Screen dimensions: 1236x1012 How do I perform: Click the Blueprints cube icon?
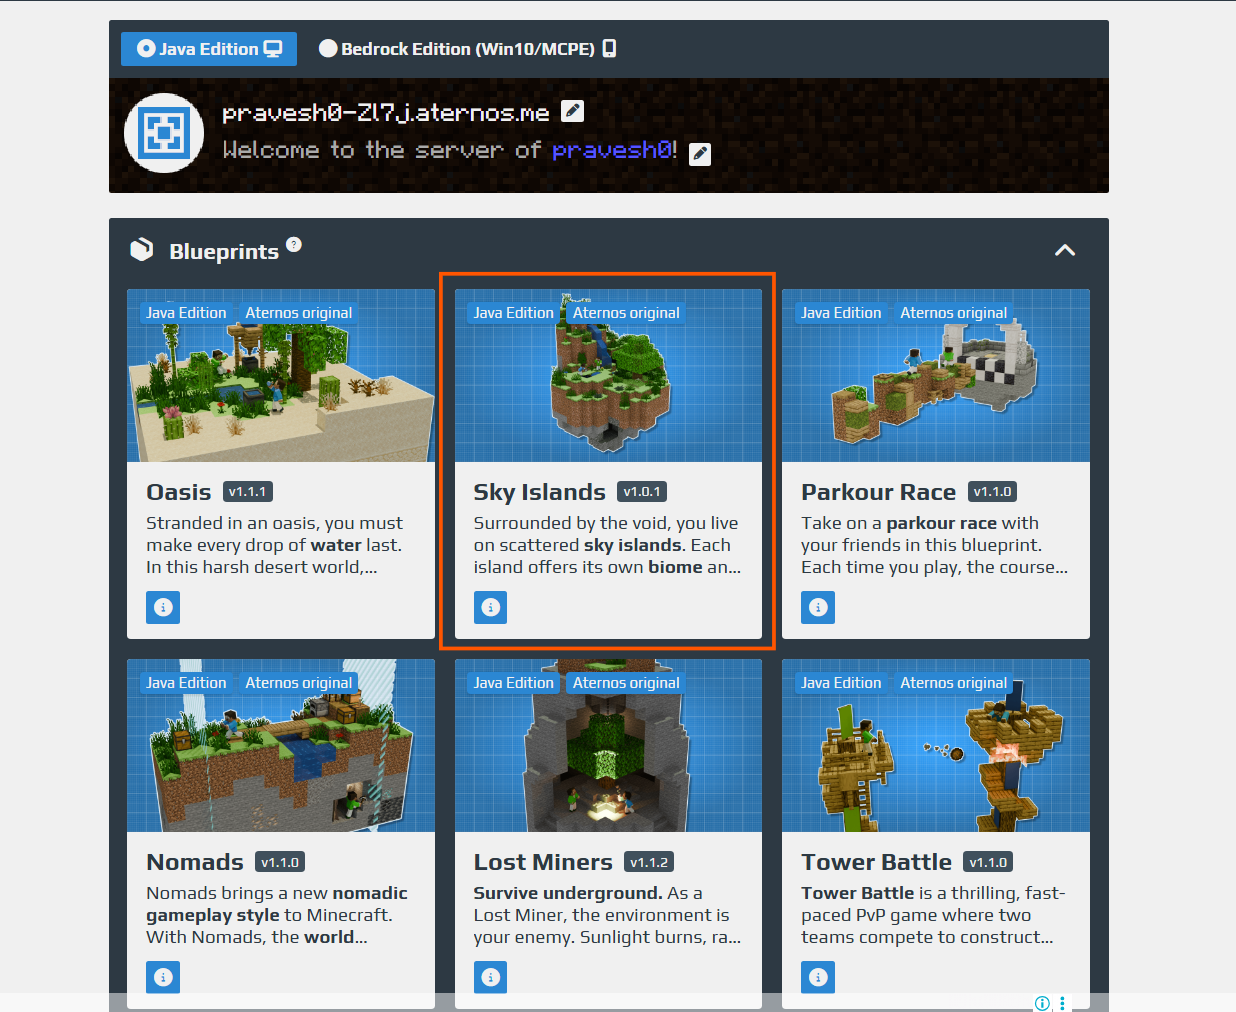(x=142, y=250)
